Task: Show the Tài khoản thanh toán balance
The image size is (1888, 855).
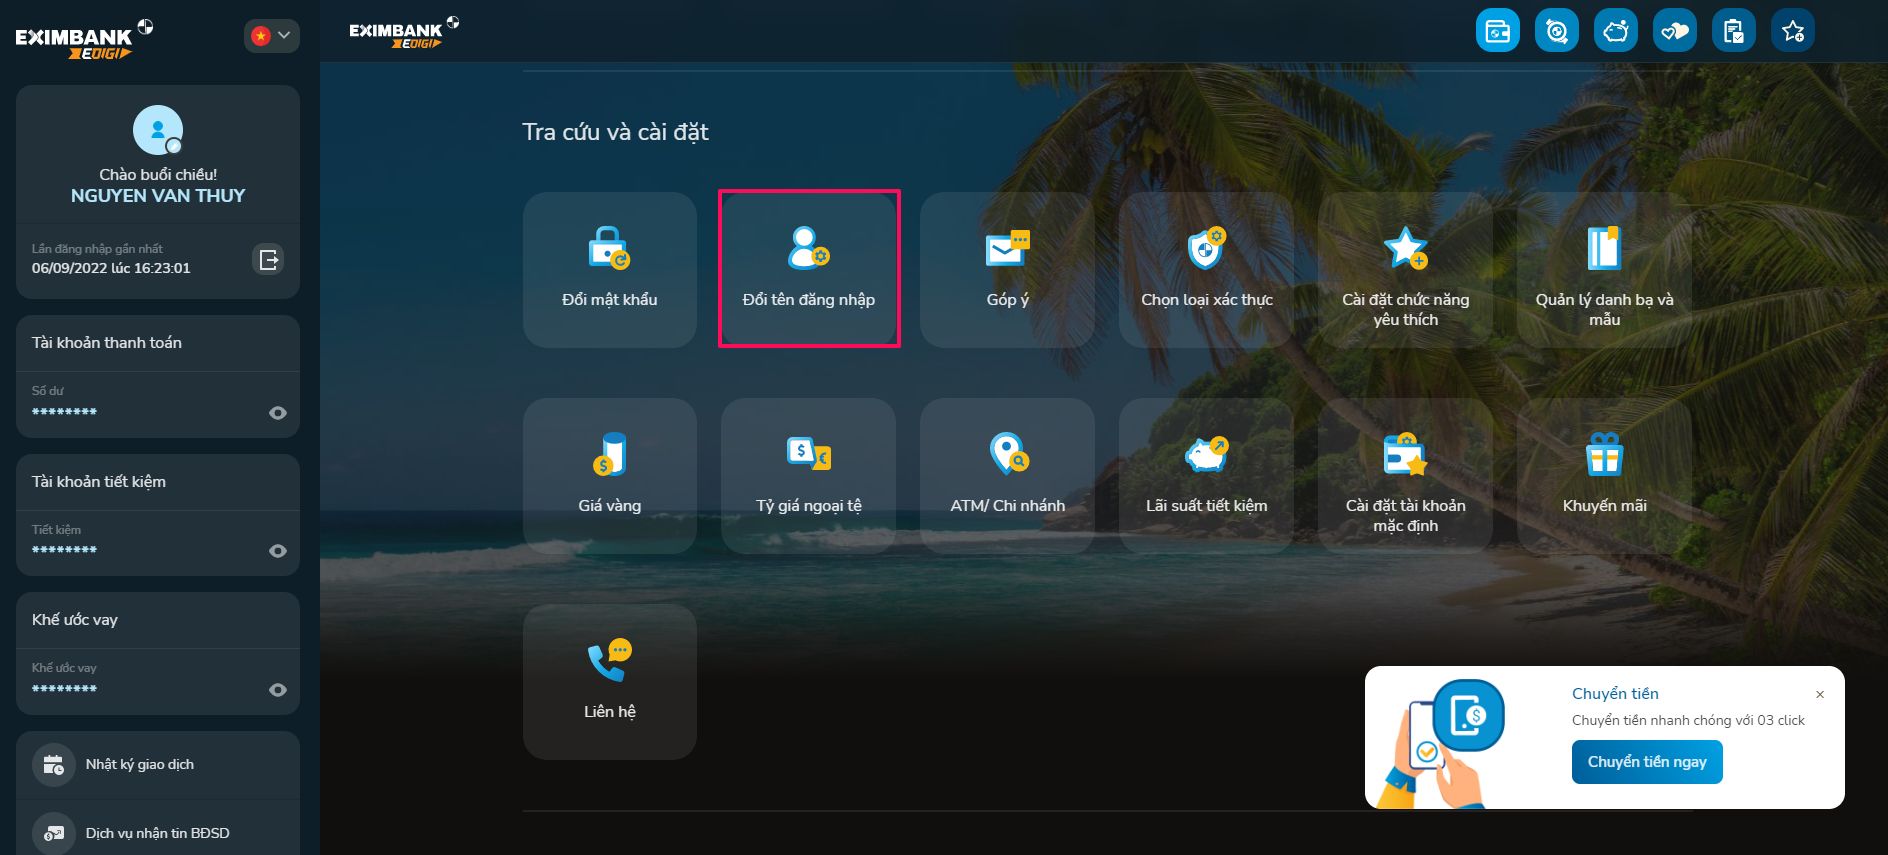Action: coord(278,413)
